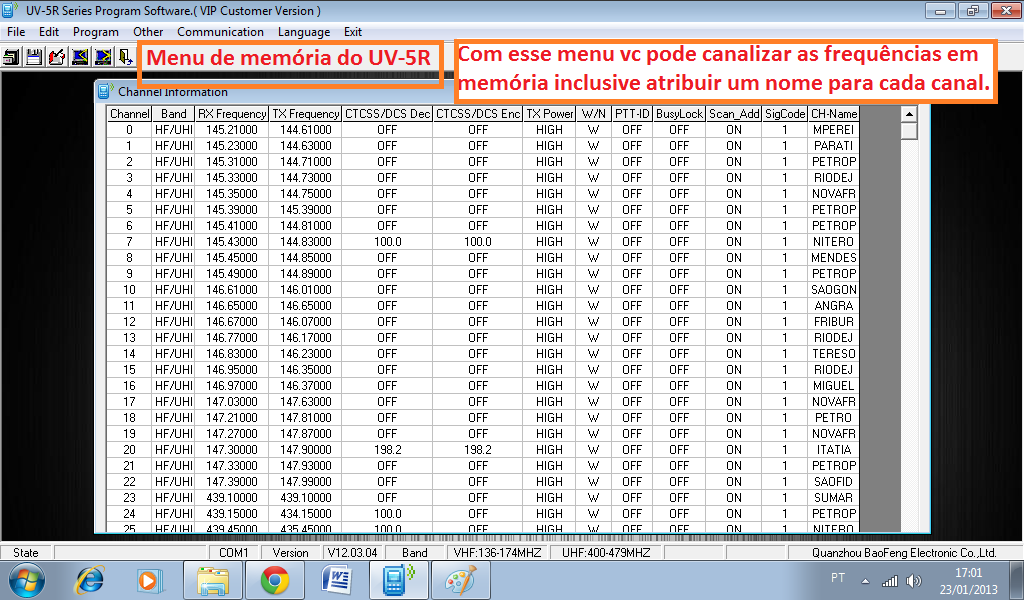Open the Band selector for channel 1
This screenshot has height=600, width=1024.
coord(173,146)
